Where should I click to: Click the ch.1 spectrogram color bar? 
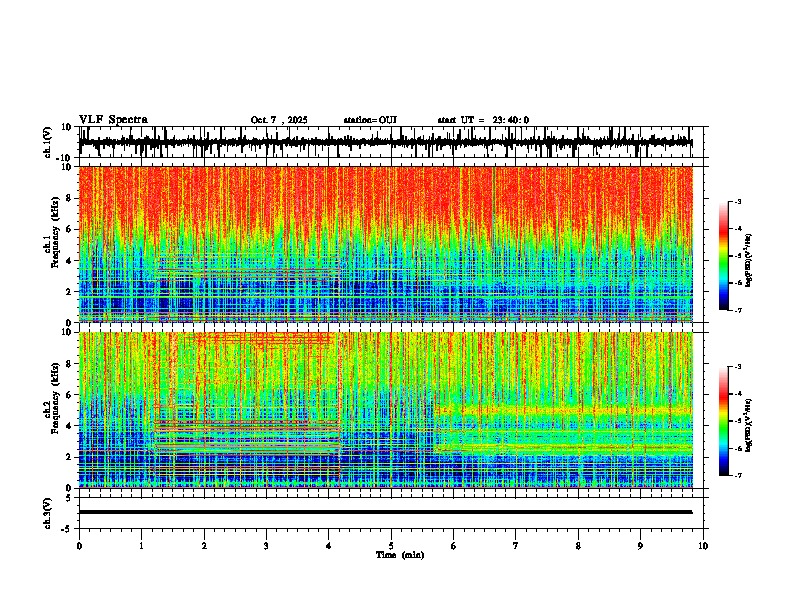tap(723, 256)
